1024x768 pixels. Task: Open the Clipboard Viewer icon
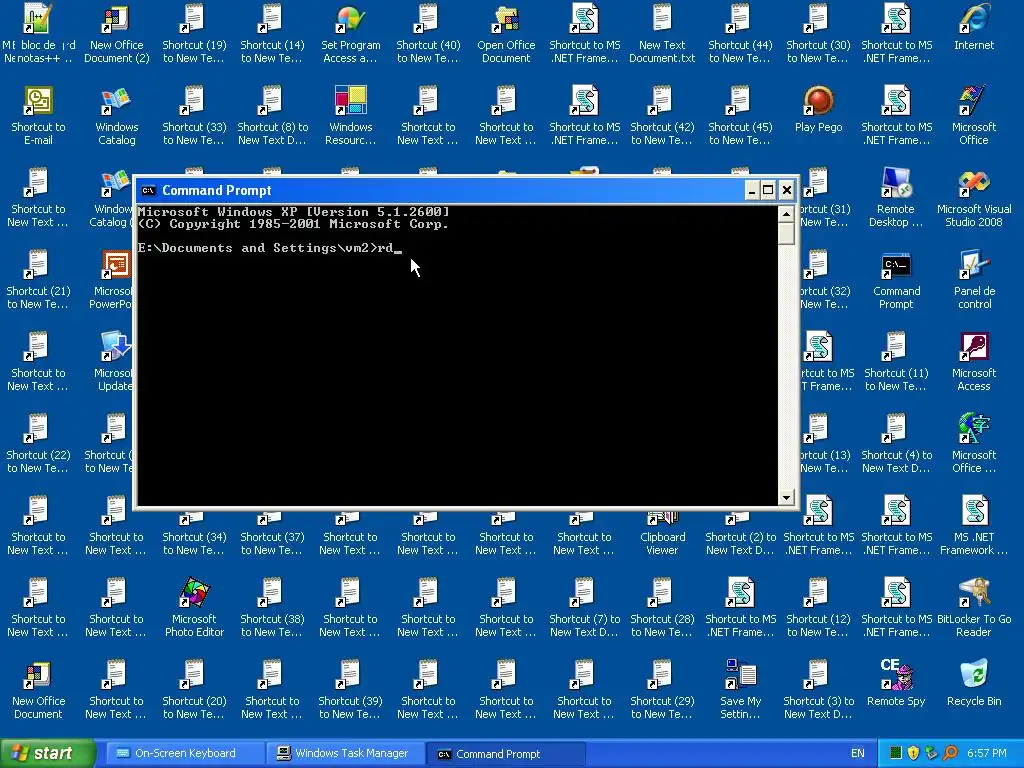coord(662,532)
